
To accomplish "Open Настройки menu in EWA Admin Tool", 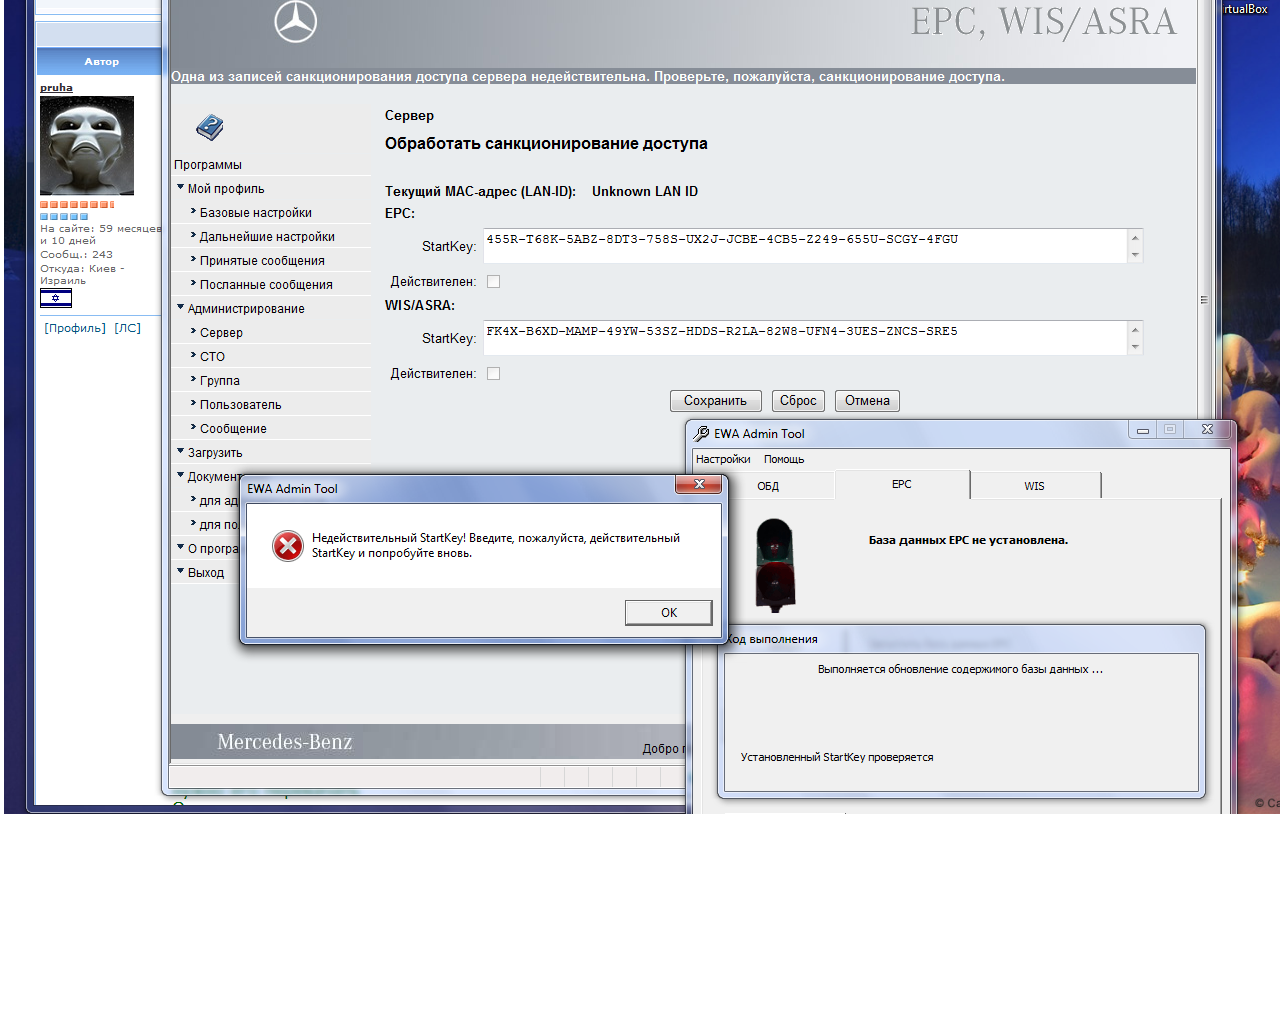I will pos(723,459).
